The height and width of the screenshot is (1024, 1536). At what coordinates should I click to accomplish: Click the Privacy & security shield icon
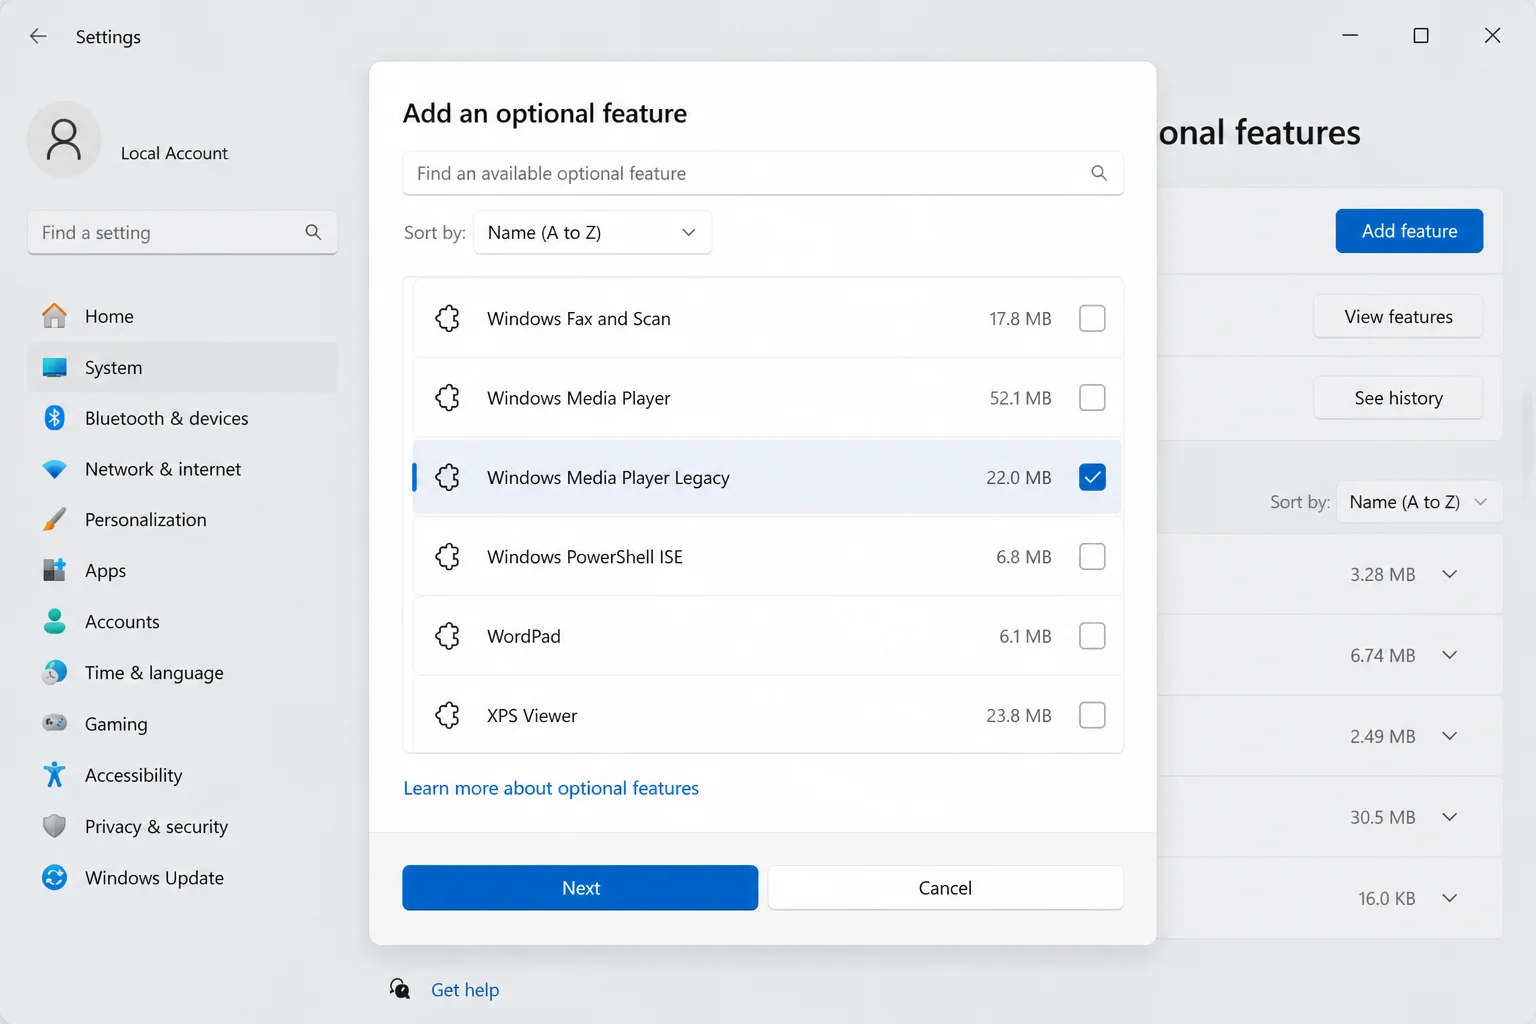tap(55, 826)
